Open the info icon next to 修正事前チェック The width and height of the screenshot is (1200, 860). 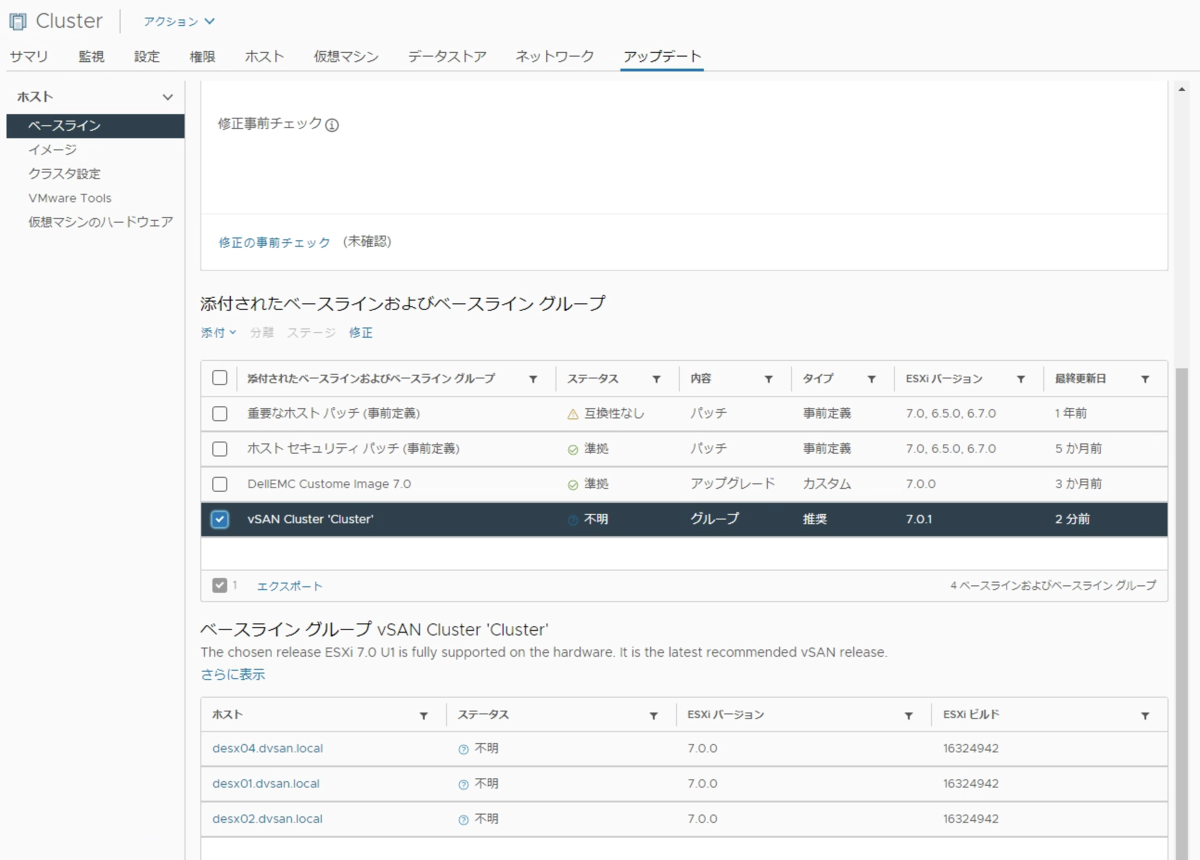pos(332,126)
